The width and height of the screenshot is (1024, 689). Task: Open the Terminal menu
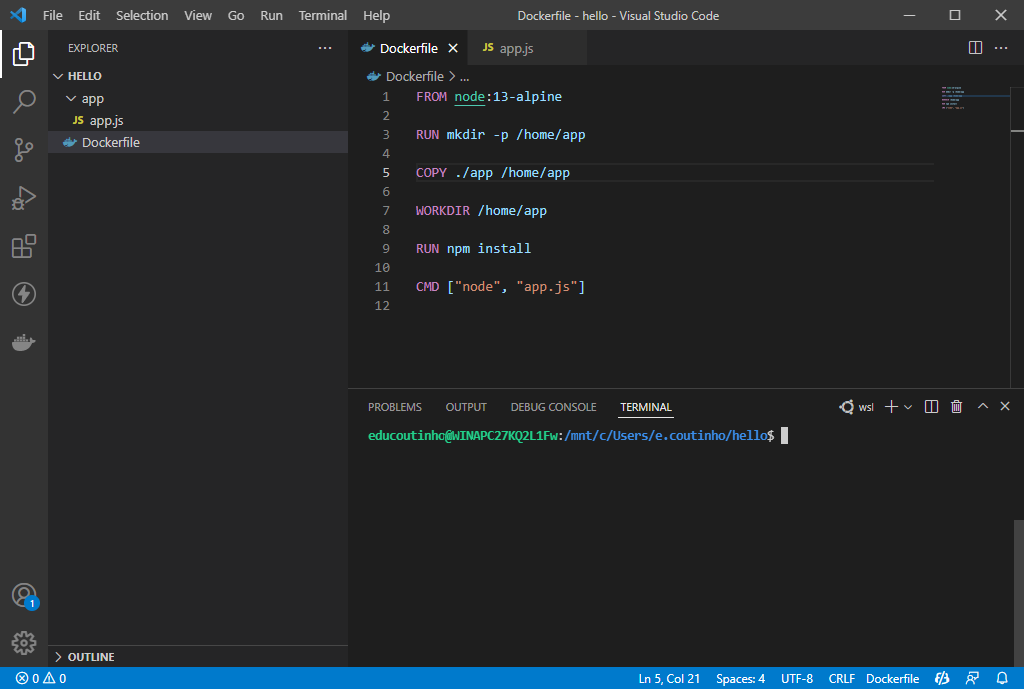pos(323,15)
